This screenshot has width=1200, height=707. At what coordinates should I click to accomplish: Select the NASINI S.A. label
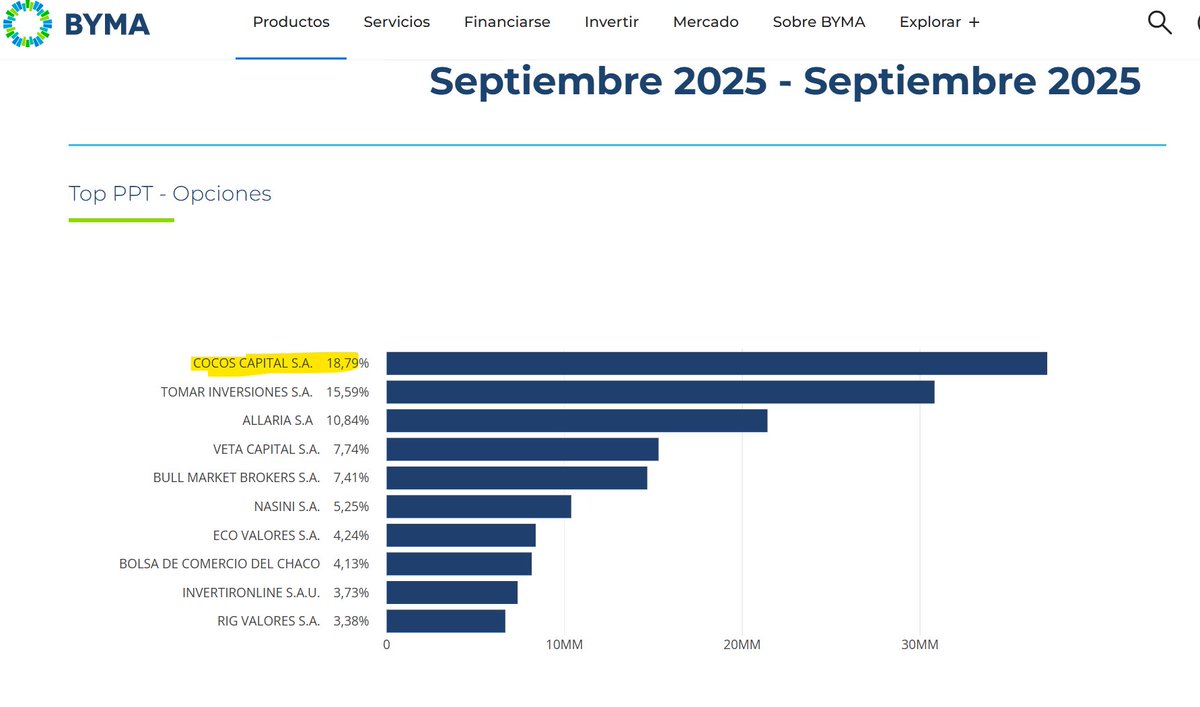pyautogui.click(x=287, y=507)
